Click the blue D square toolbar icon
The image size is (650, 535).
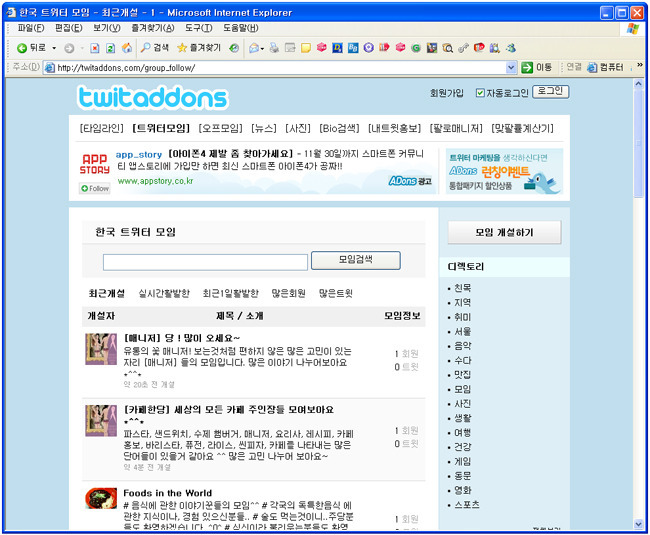(x=337, y=48)
